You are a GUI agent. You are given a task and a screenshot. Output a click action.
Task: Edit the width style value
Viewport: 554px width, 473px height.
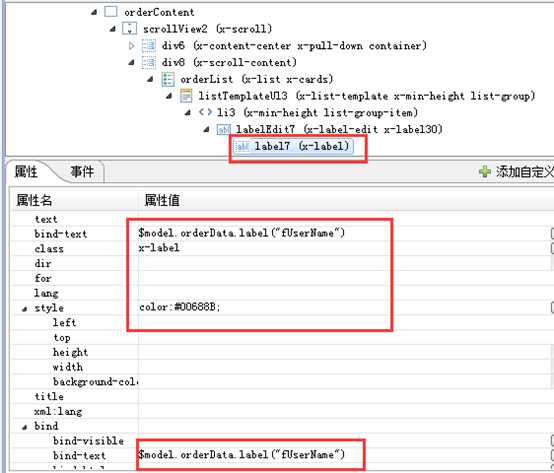344,367
